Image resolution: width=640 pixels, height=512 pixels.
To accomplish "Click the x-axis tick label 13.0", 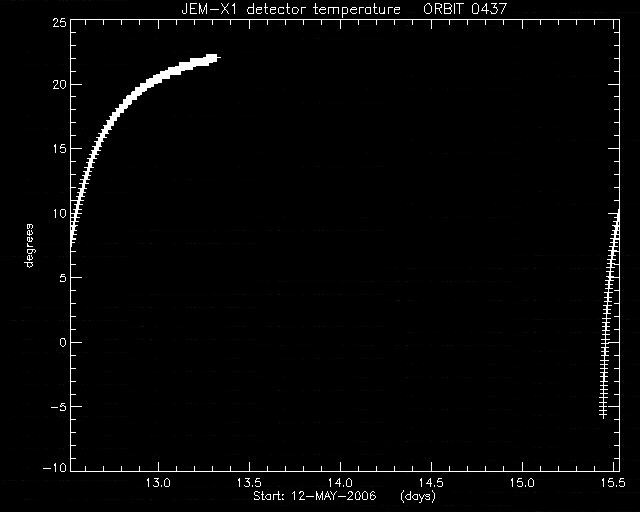I will coord(158,483).
